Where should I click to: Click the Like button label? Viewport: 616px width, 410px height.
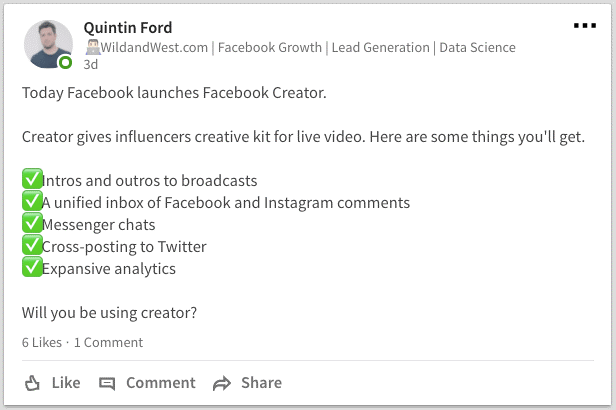[66, 383]
